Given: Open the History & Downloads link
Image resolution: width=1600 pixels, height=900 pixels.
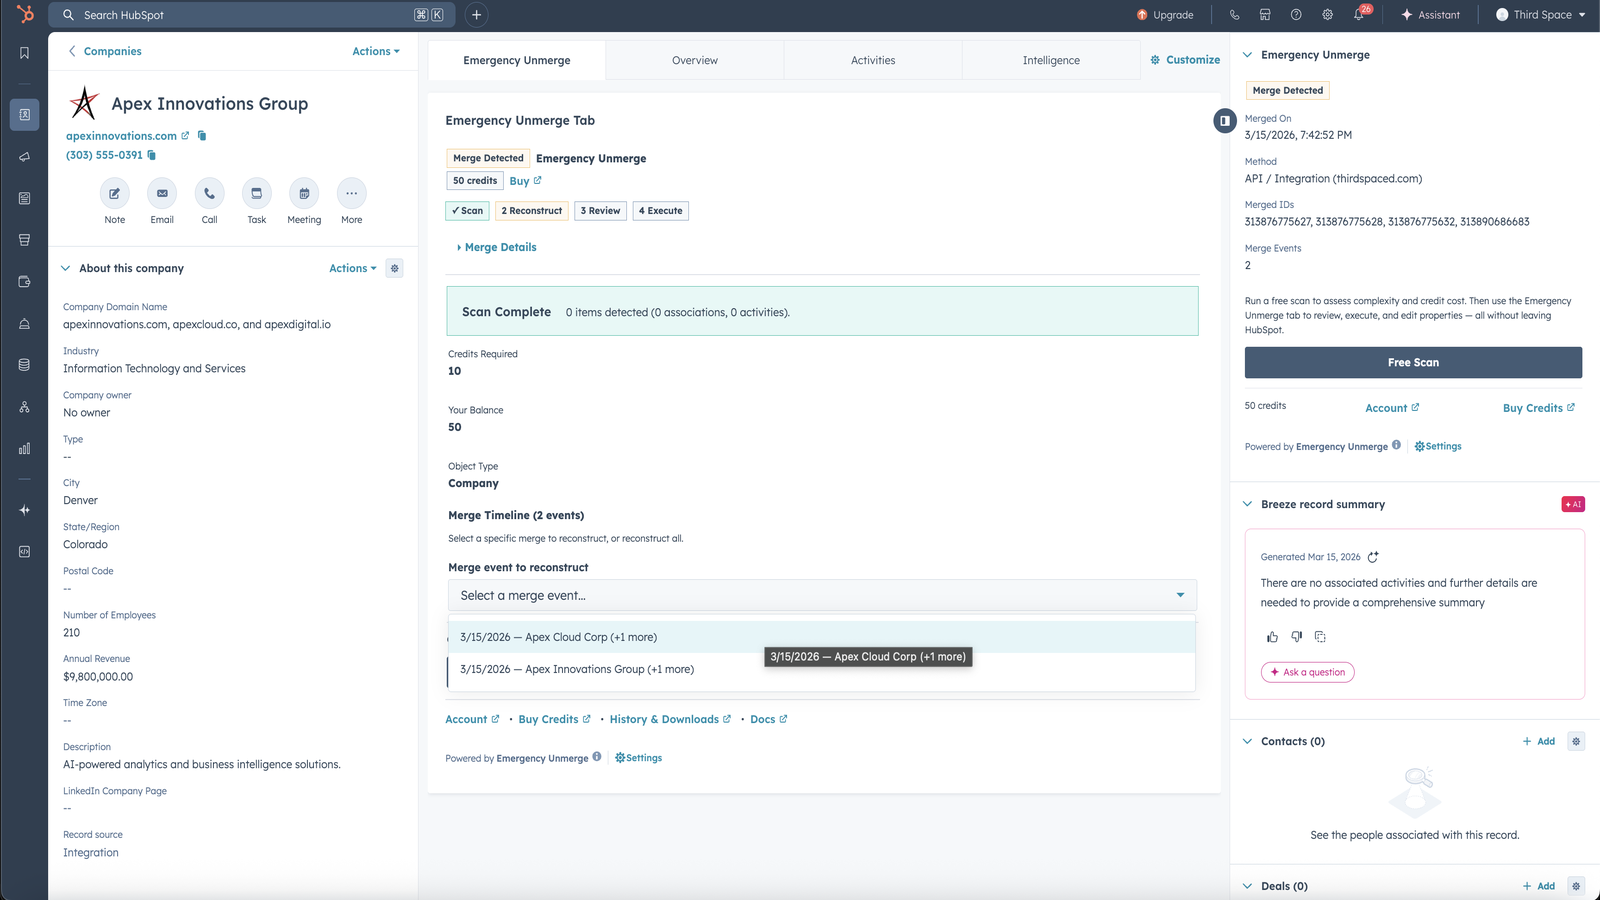Looking at the screenshot, I should (x=664, y=719).
